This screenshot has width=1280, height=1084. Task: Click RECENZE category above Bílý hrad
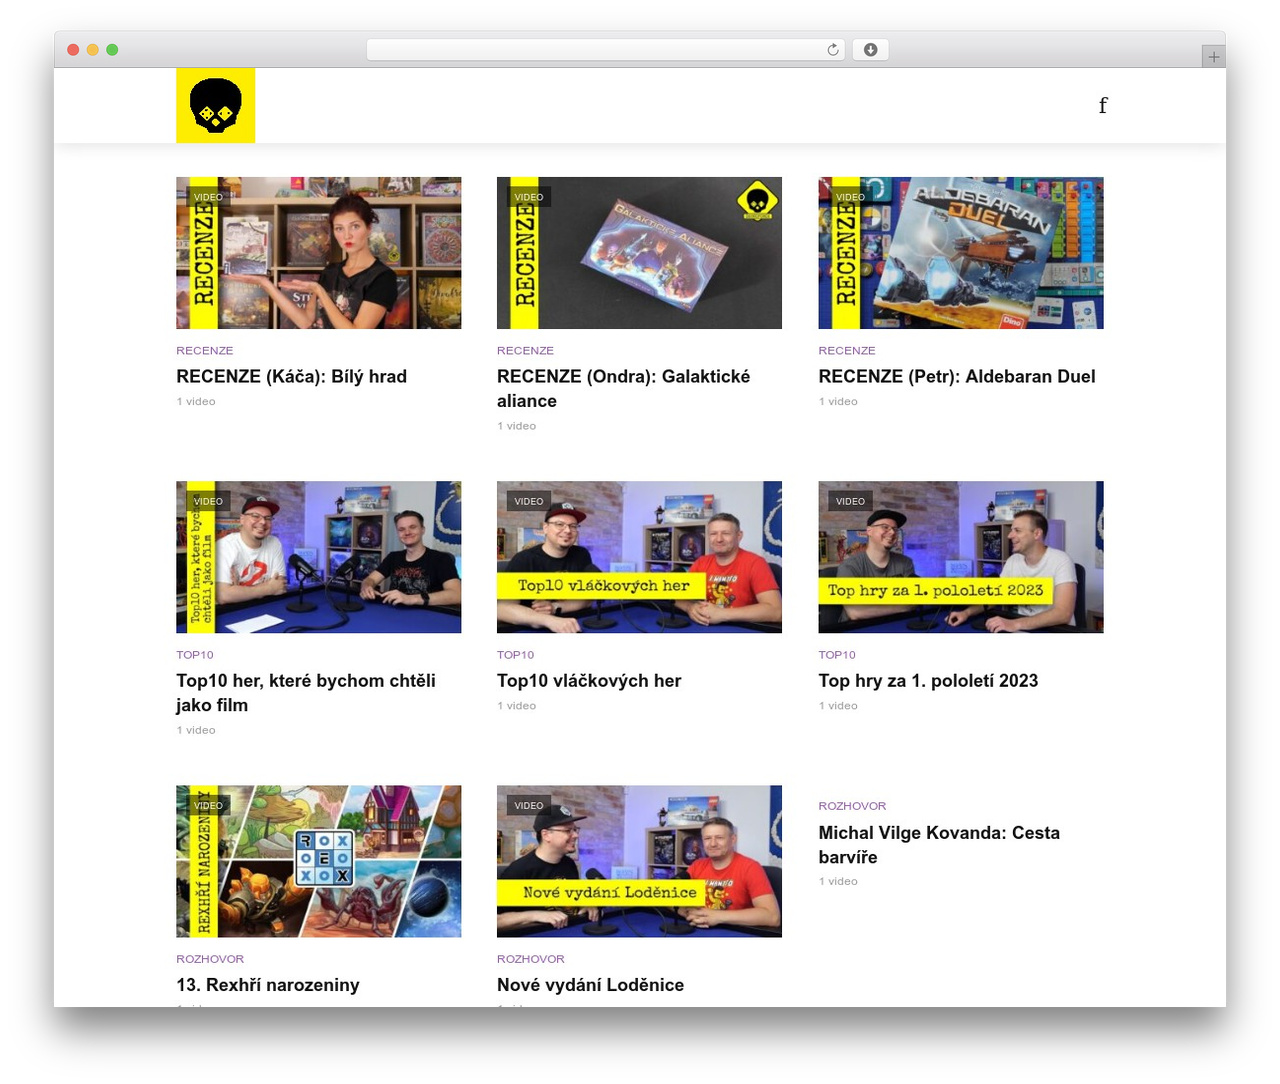tap(204, 351)
